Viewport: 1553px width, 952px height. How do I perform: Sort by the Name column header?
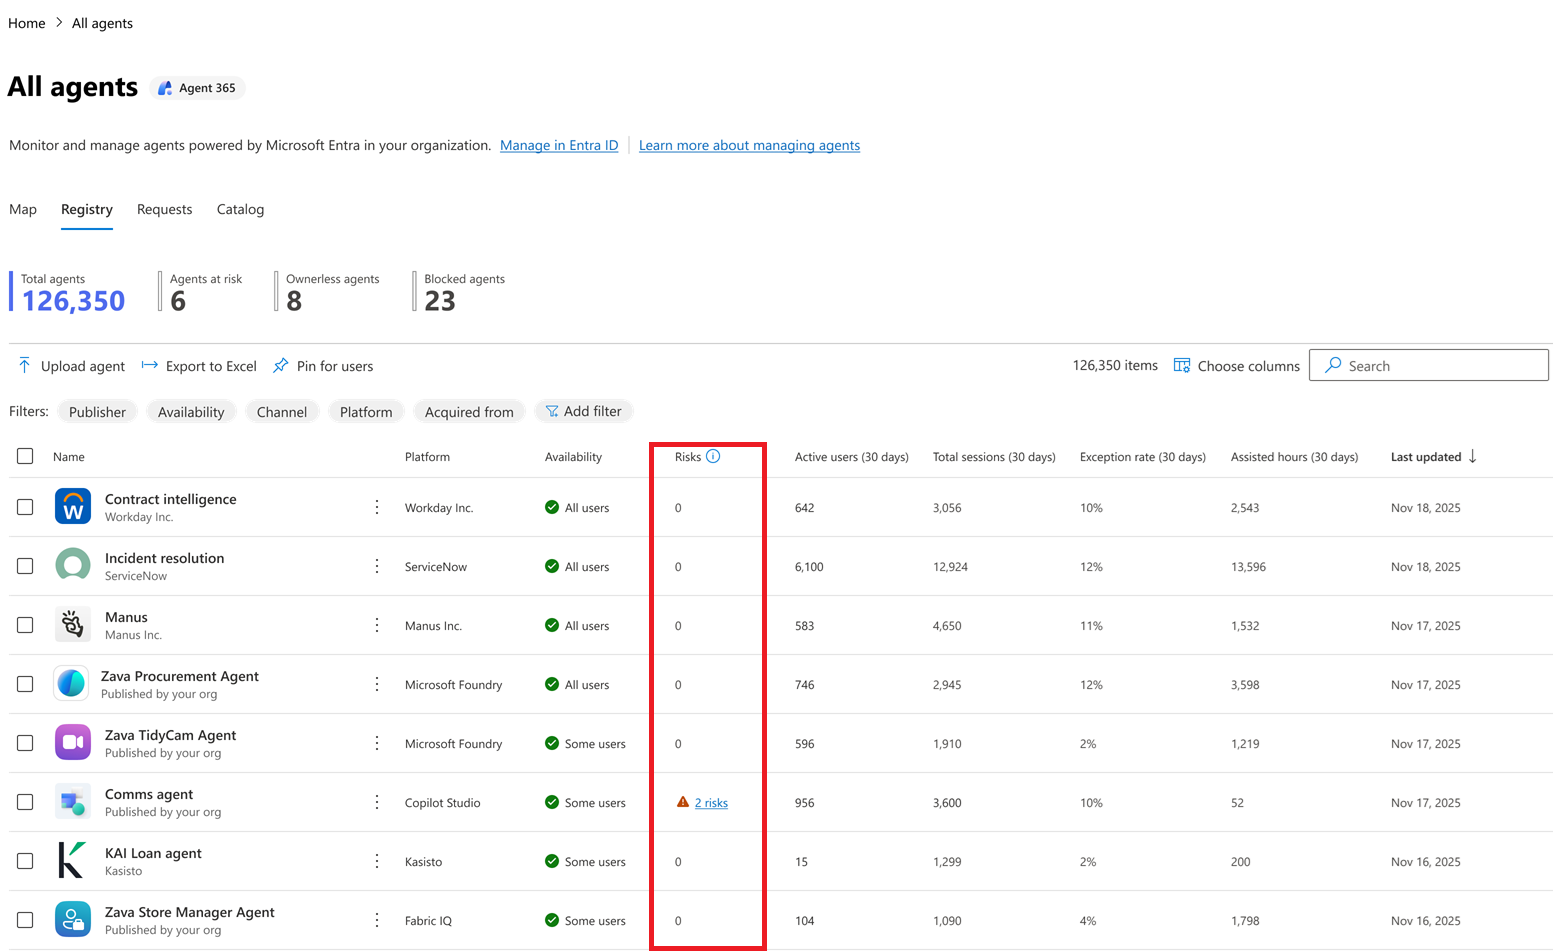click(69, 457)
